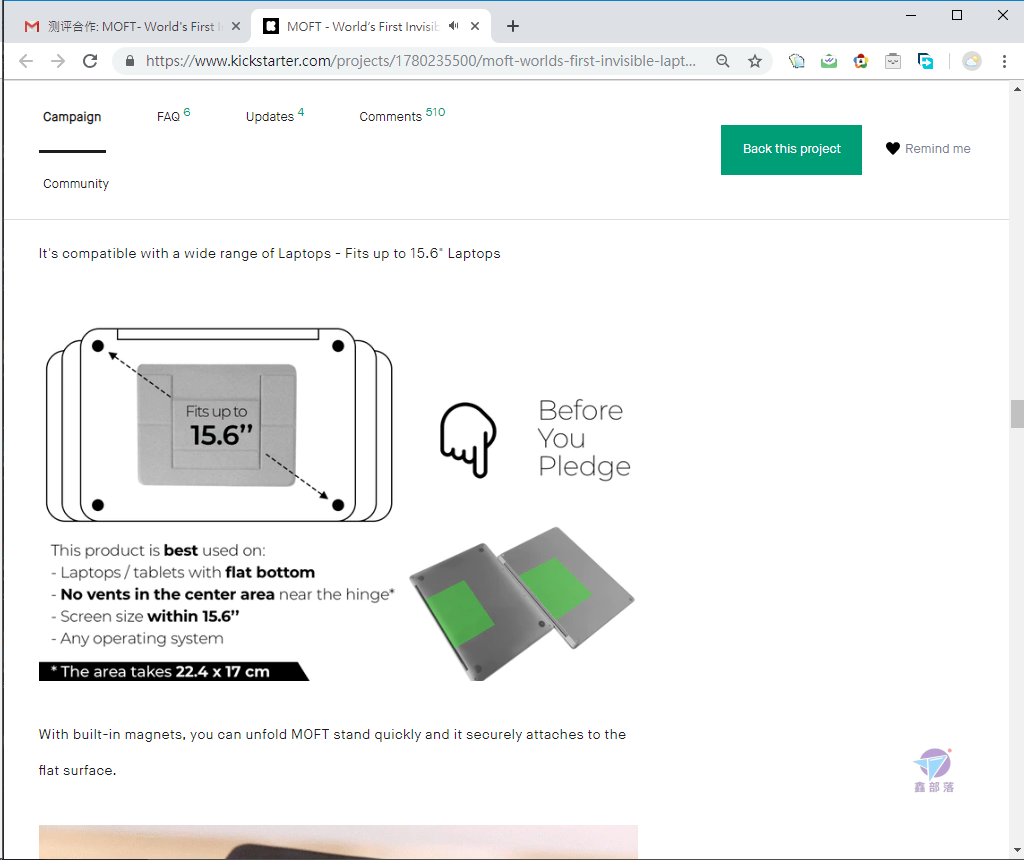Click the gray briefcase extension icon
This screenshot has width=1024, height=860.
point(893,61)
